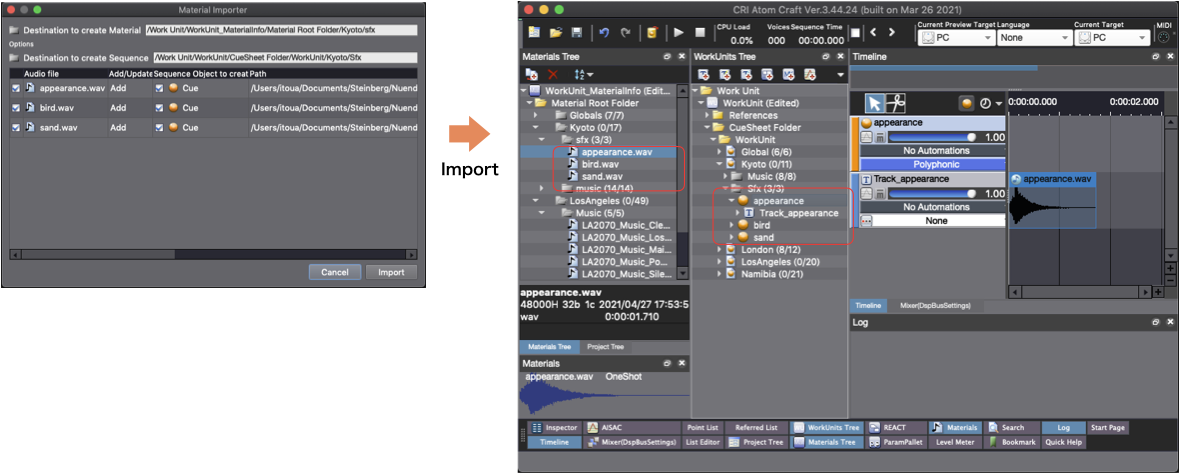The width and height of the screenshot is (1181, 474).
Task: Expand the London (8/12) cue sheet
Action: [721, 249]
